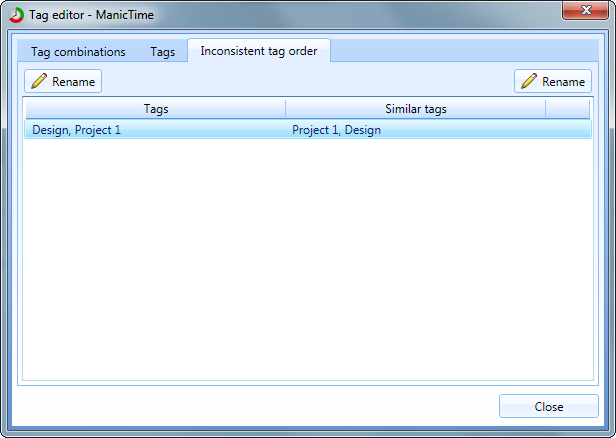Select the 'Design, Project 1' cell
Viewport: 616px width, 438px height.
click(x=76, y=130)
